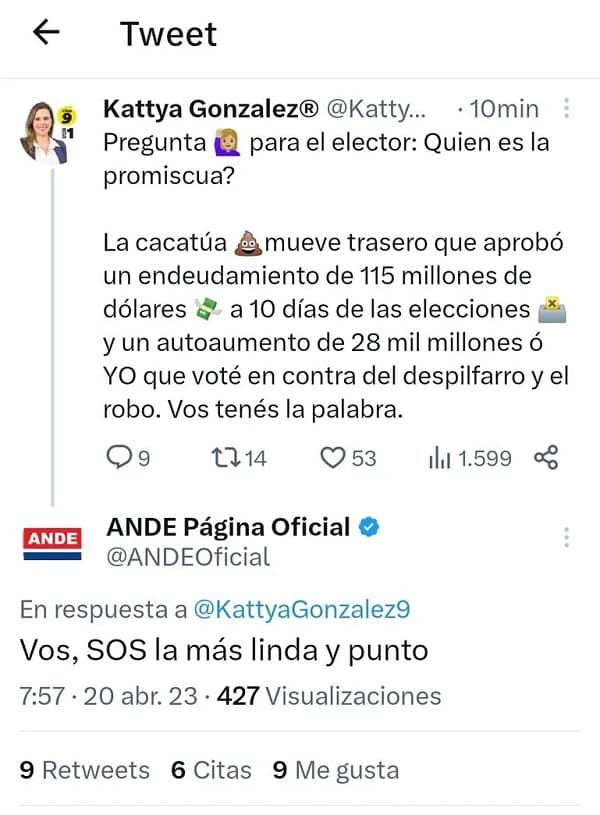Click the ANDE Página Oficial name
The image size is (600, 815).
click(x=228, y=527)
